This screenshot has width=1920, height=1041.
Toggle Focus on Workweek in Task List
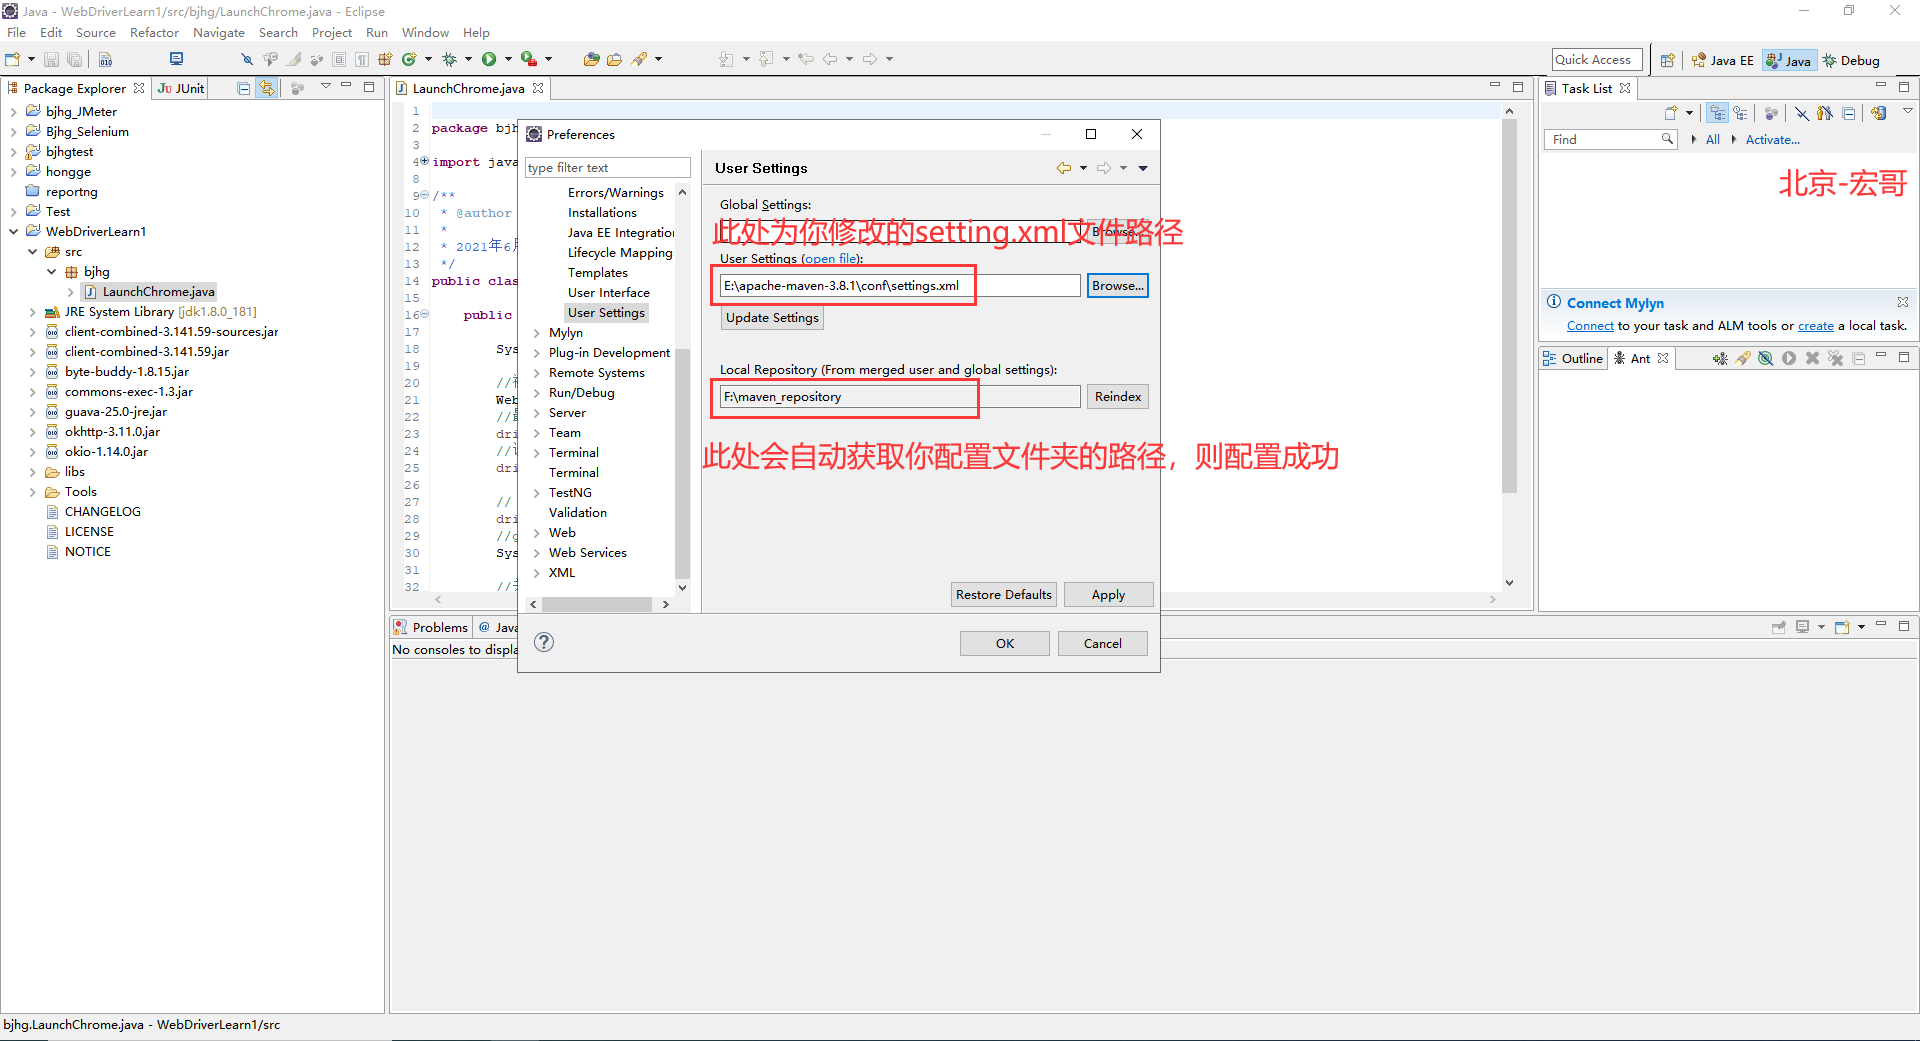pyautogui.click(x=1771, y=113)
